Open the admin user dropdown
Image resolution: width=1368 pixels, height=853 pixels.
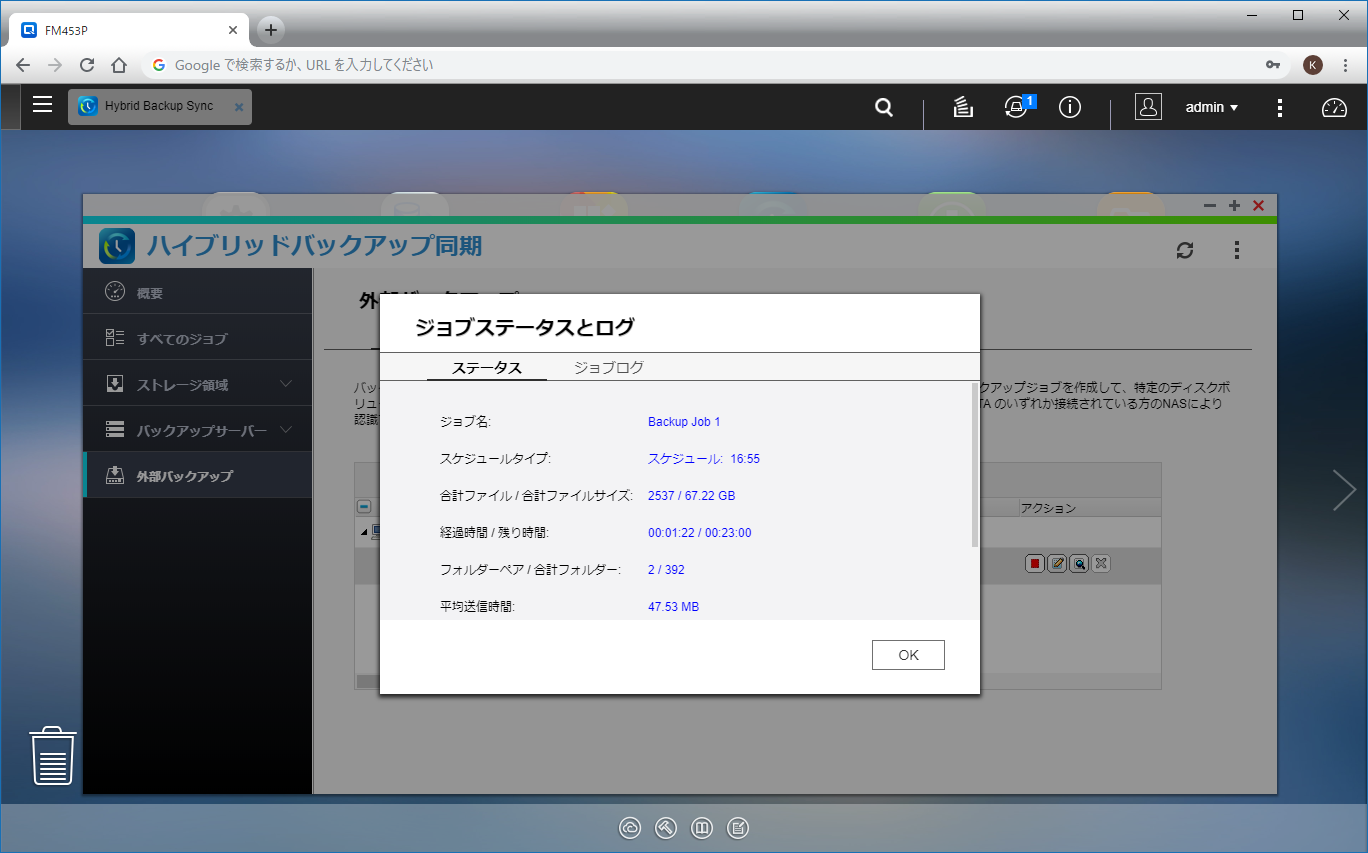[1211, 108]
